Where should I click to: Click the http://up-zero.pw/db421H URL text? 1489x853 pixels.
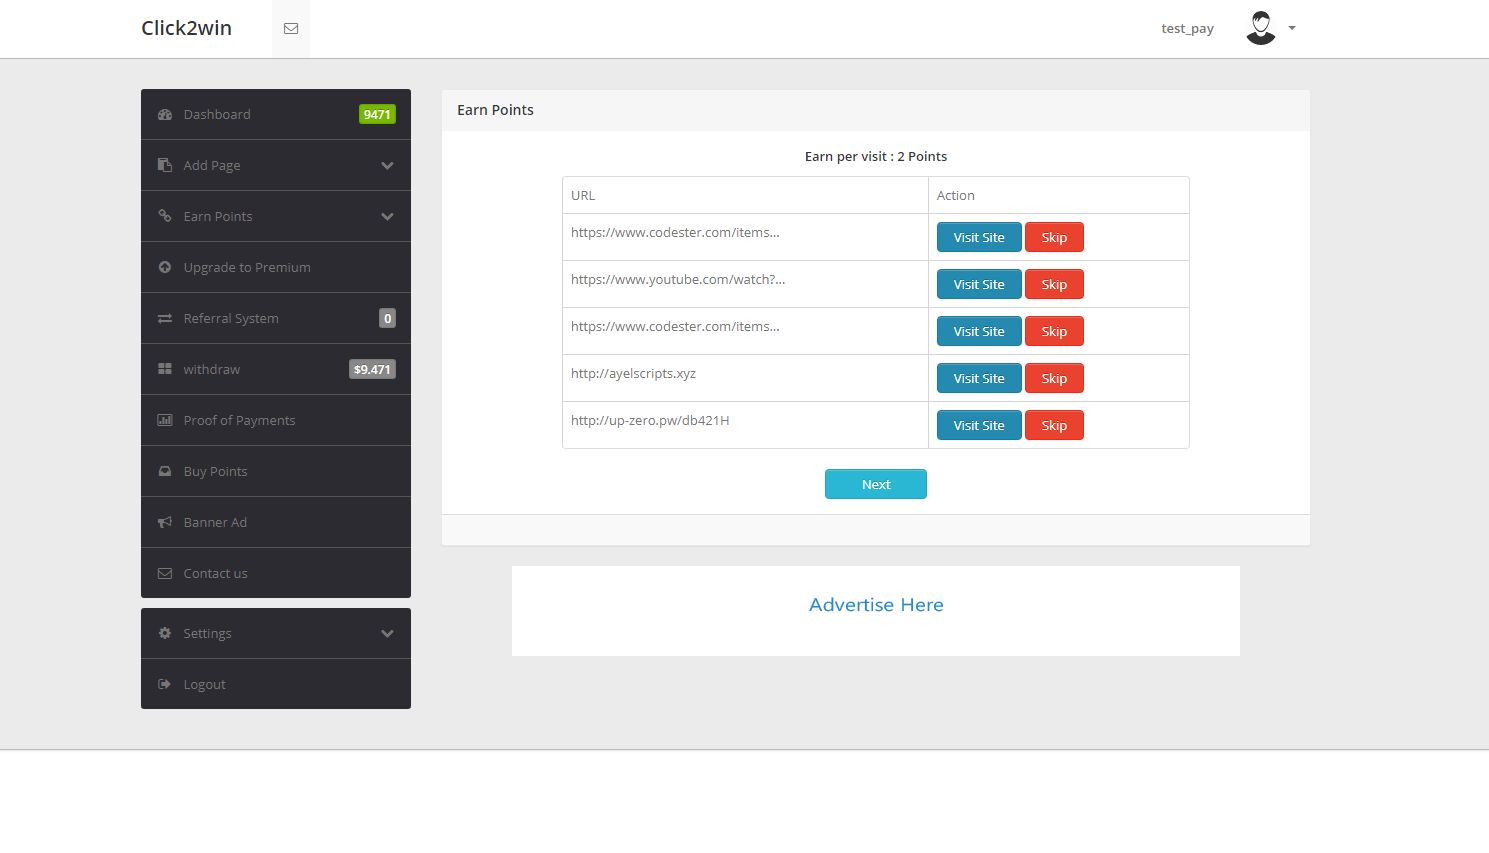click(x=650, y=421)
